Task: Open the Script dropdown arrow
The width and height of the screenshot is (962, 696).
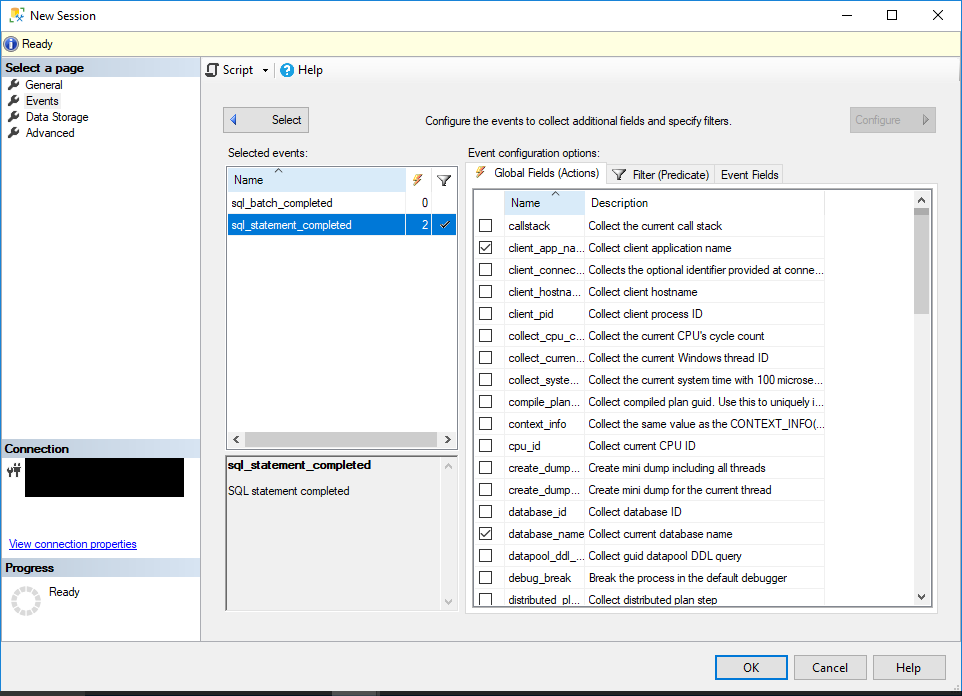Action: [266, 70]
